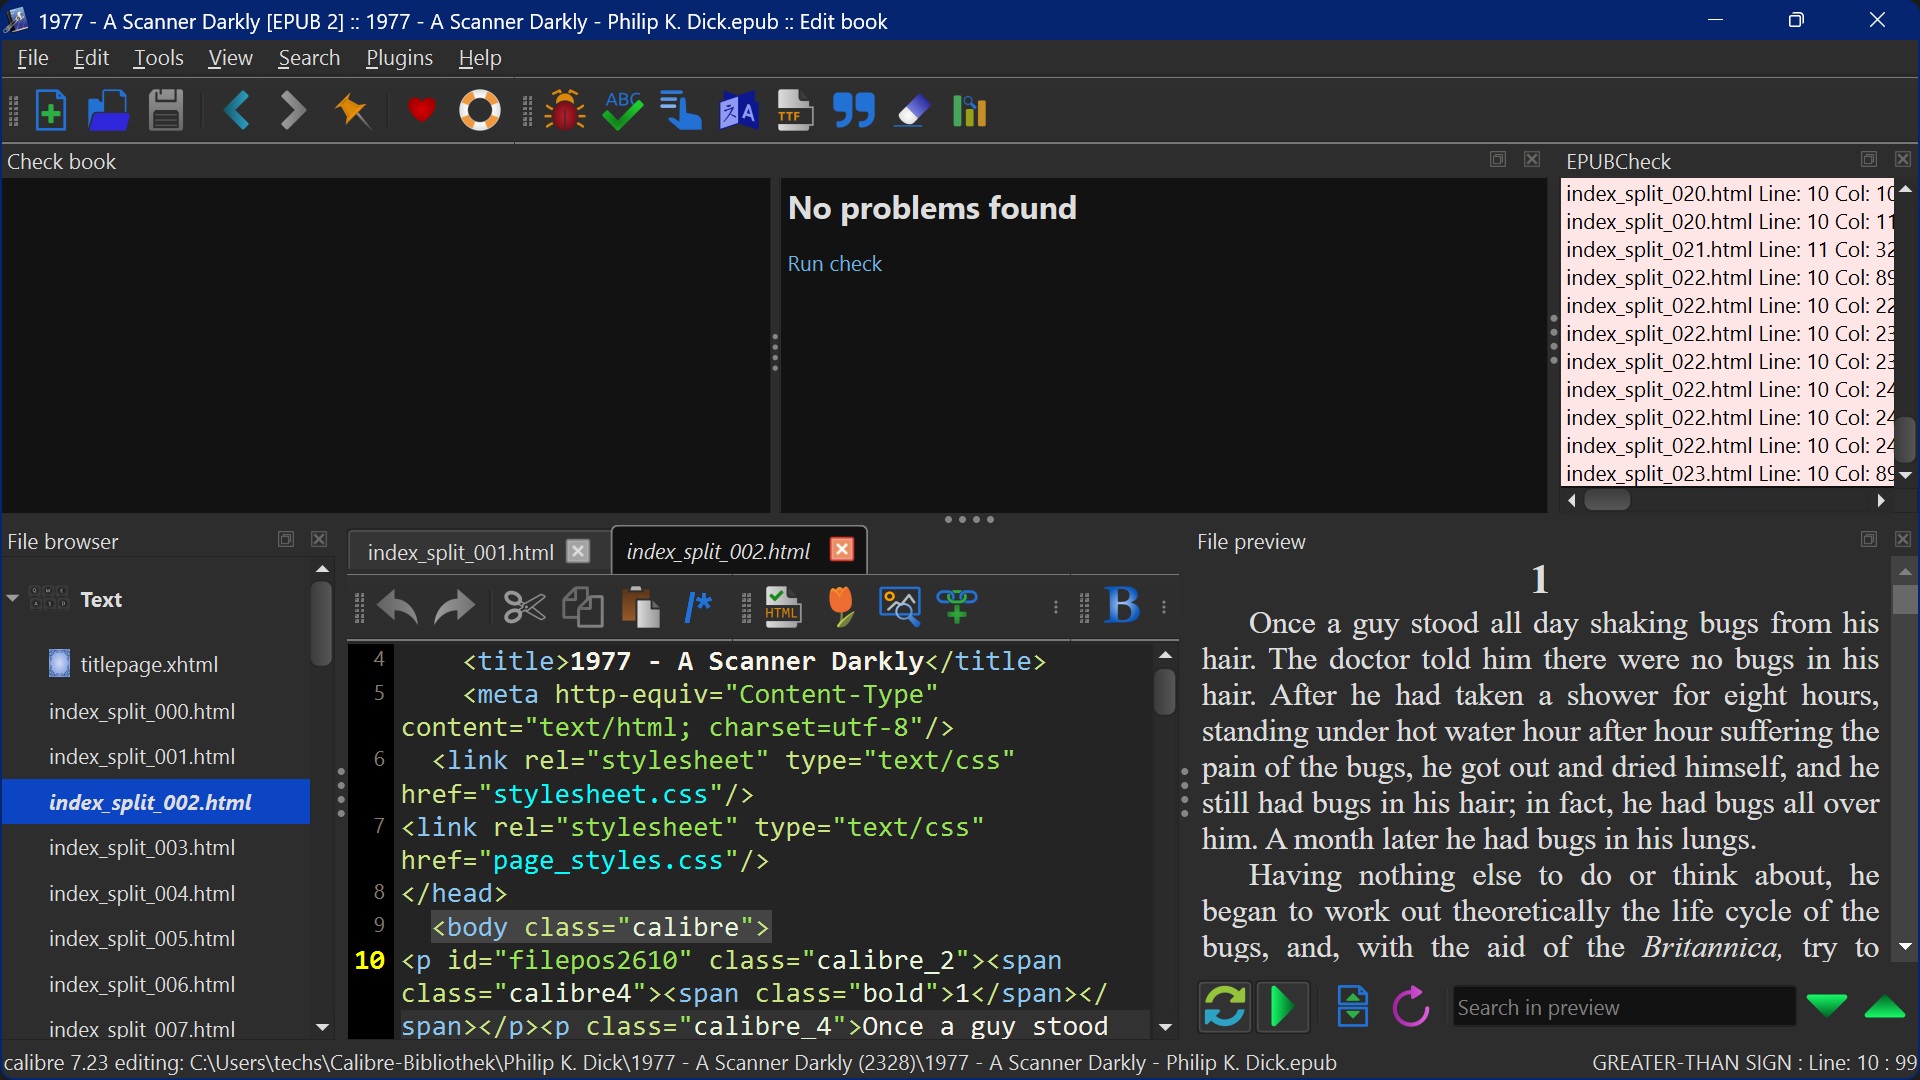Toggle the green play sync preview button
This screenshot has width=1920, height=1080.
(1282, 1007)
